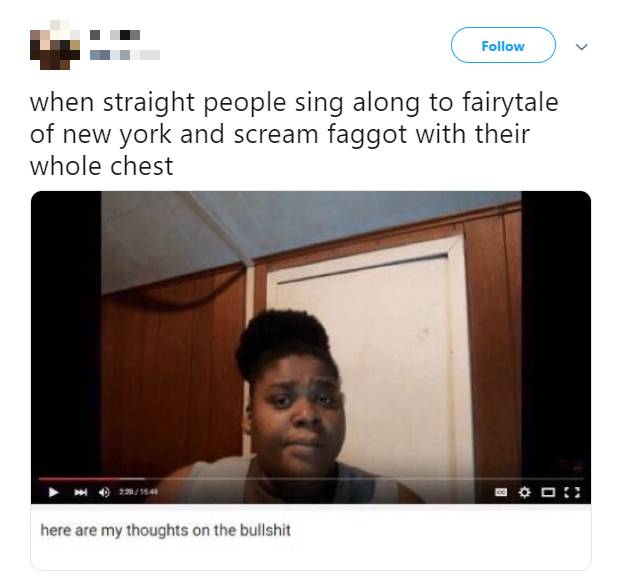Enter fullscreen mode

(572, 492)
